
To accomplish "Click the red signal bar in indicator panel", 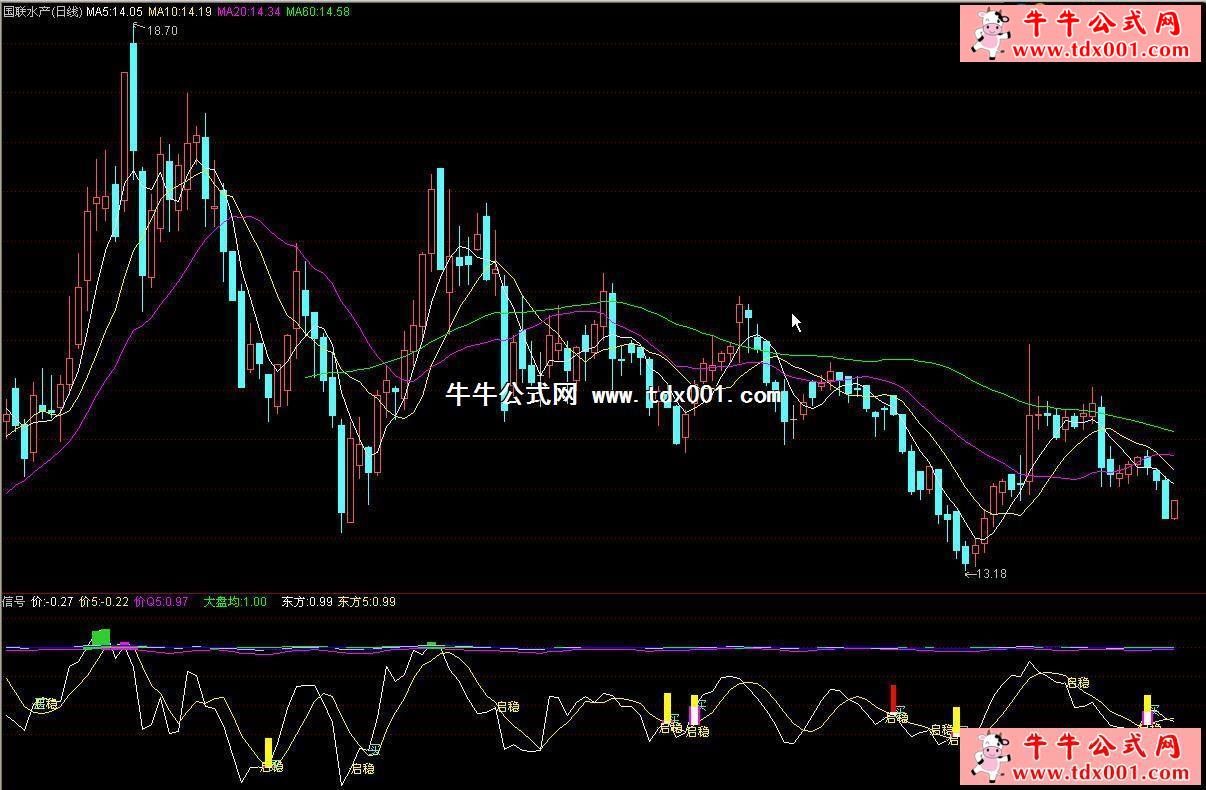I will click(x=893, y=698).
